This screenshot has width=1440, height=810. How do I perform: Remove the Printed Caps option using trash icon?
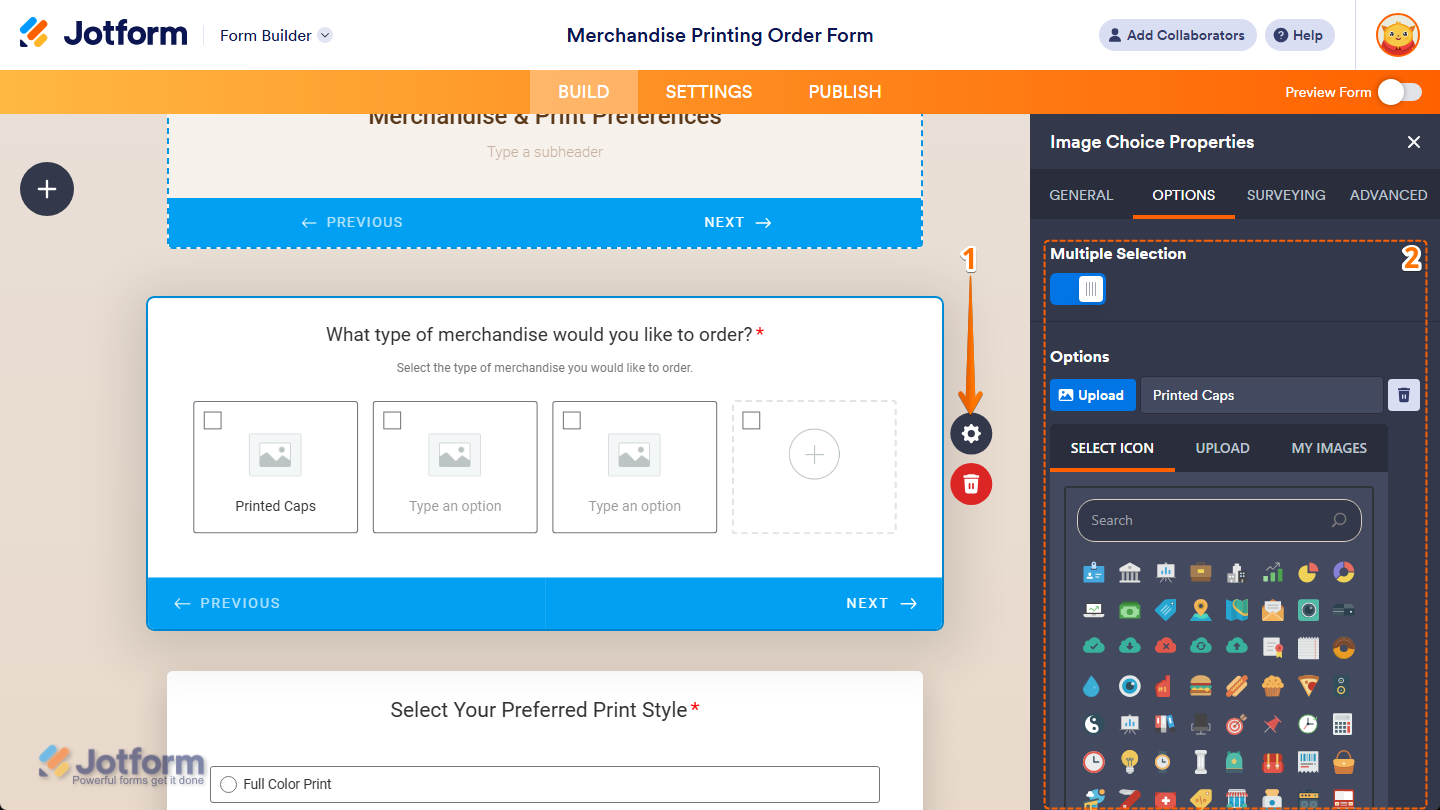1403,395
